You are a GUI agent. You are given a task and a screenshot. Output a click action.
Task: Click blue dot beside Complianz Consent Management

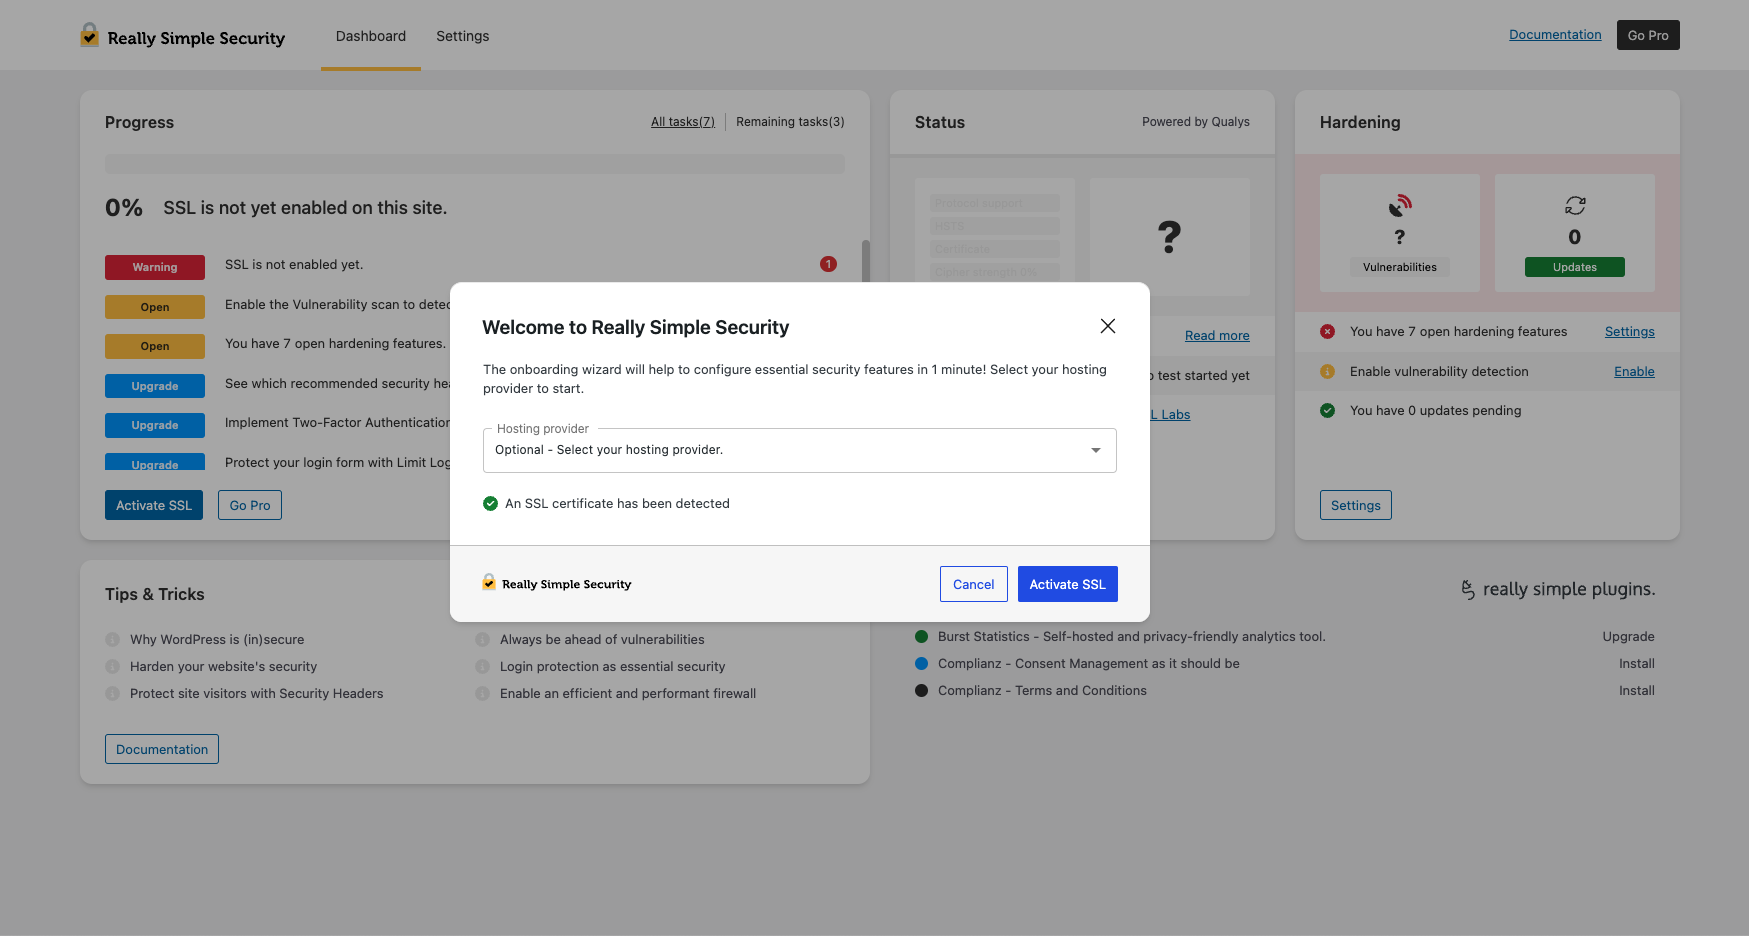click(x=921, y=663)
